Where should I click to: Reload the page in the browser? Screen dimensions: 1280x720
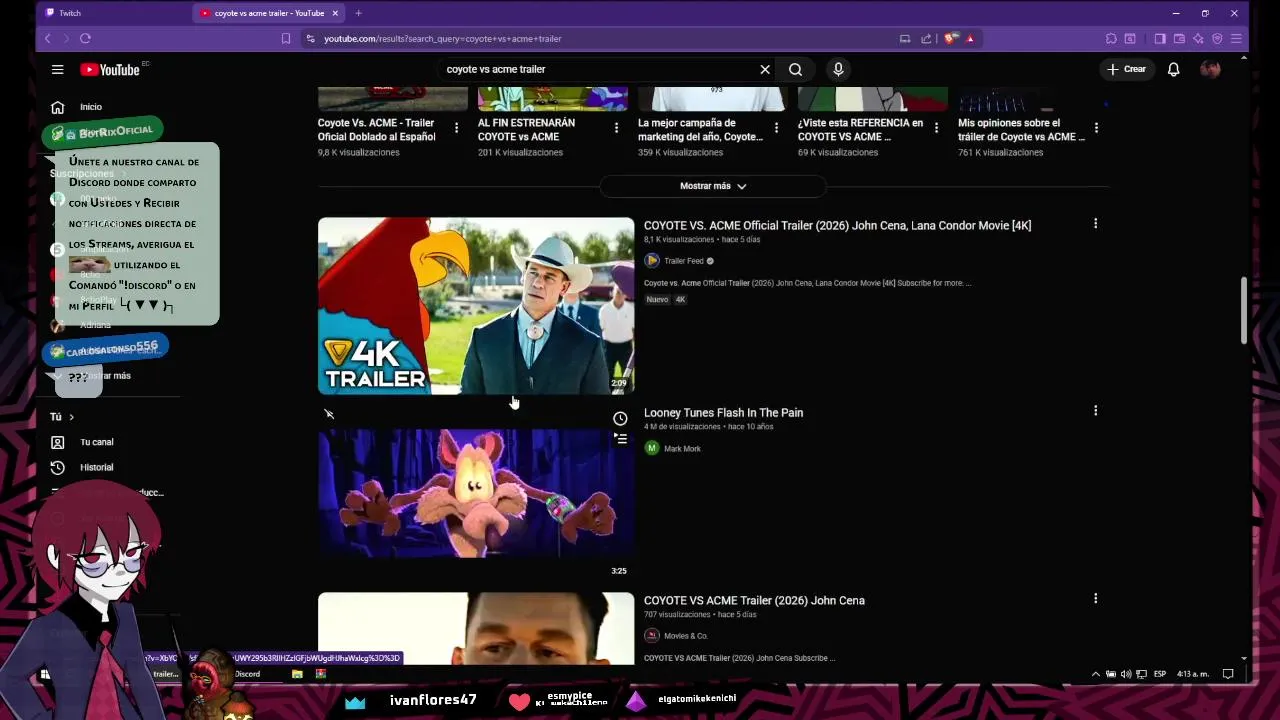click(x=85, y=38)
